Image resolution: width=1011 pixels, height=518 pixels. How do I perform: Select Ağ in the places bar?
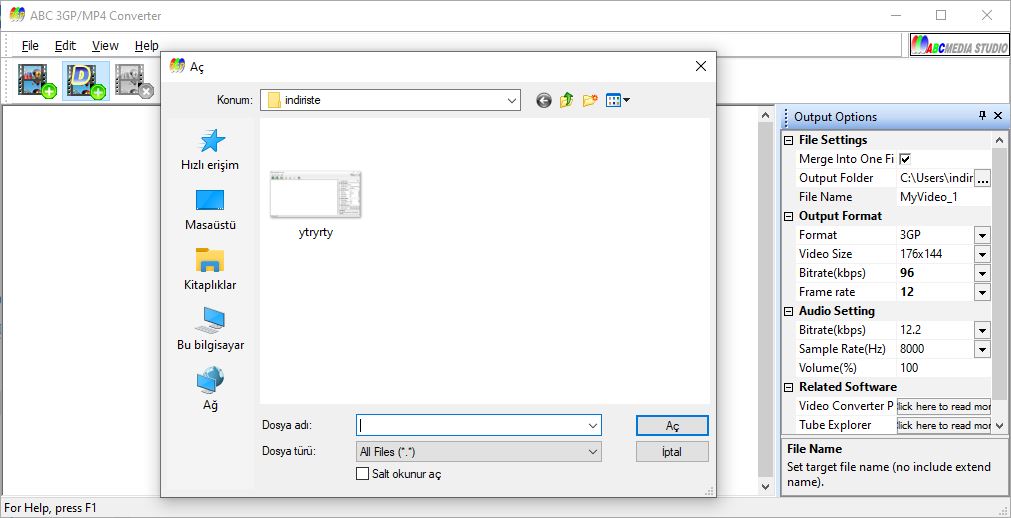[210, 390]
